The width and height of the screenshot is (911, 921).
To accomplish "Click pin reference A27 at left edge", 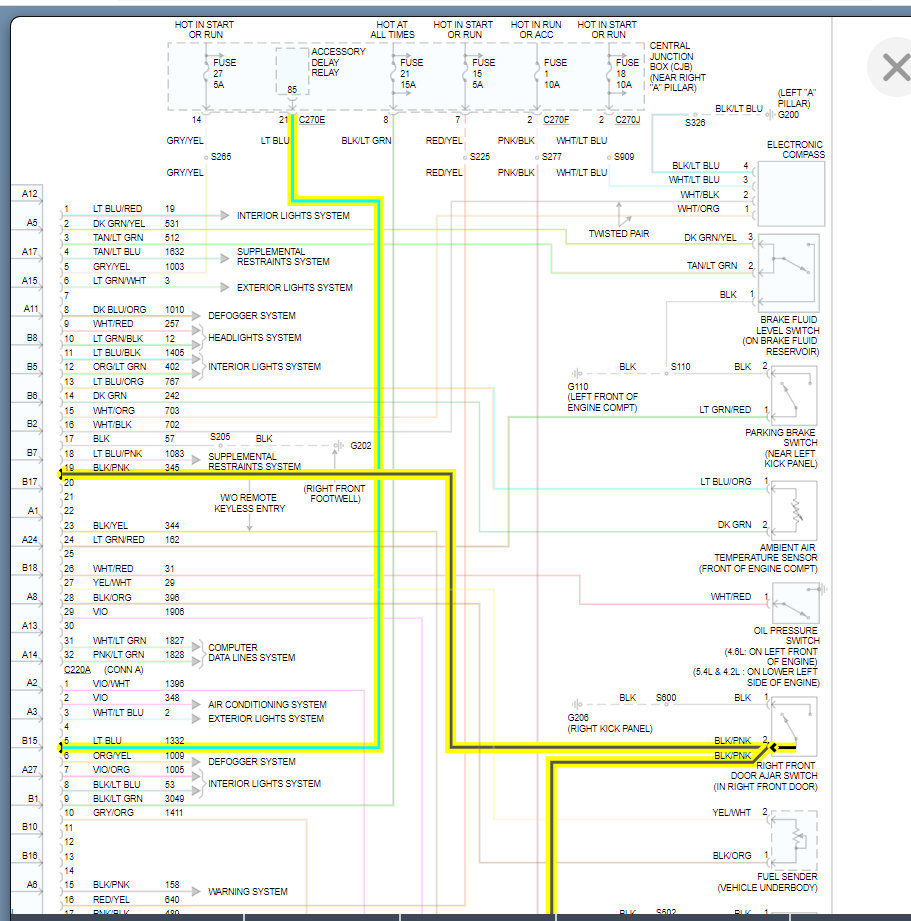I will (x=29, y=769).
